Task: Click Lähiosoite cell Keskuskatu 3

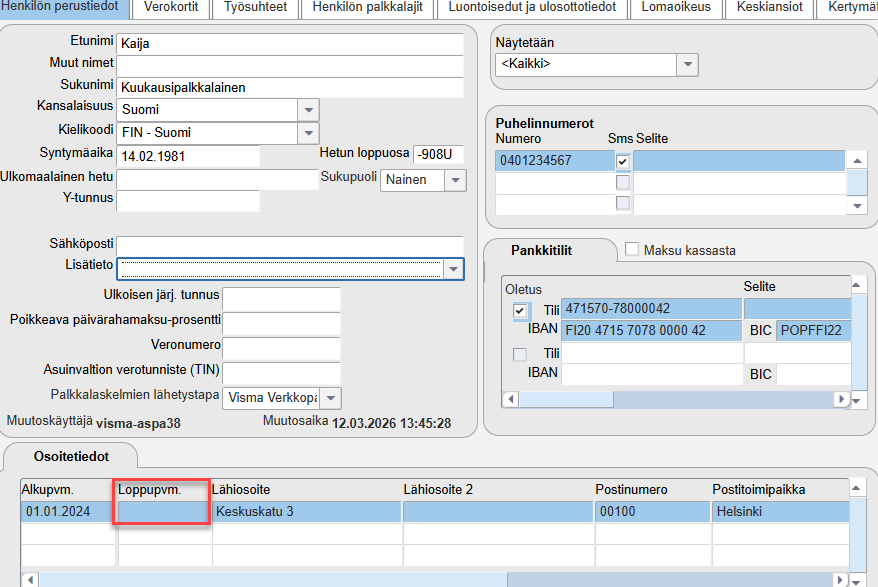Action: pyautogui.click(x=306, y=512)
